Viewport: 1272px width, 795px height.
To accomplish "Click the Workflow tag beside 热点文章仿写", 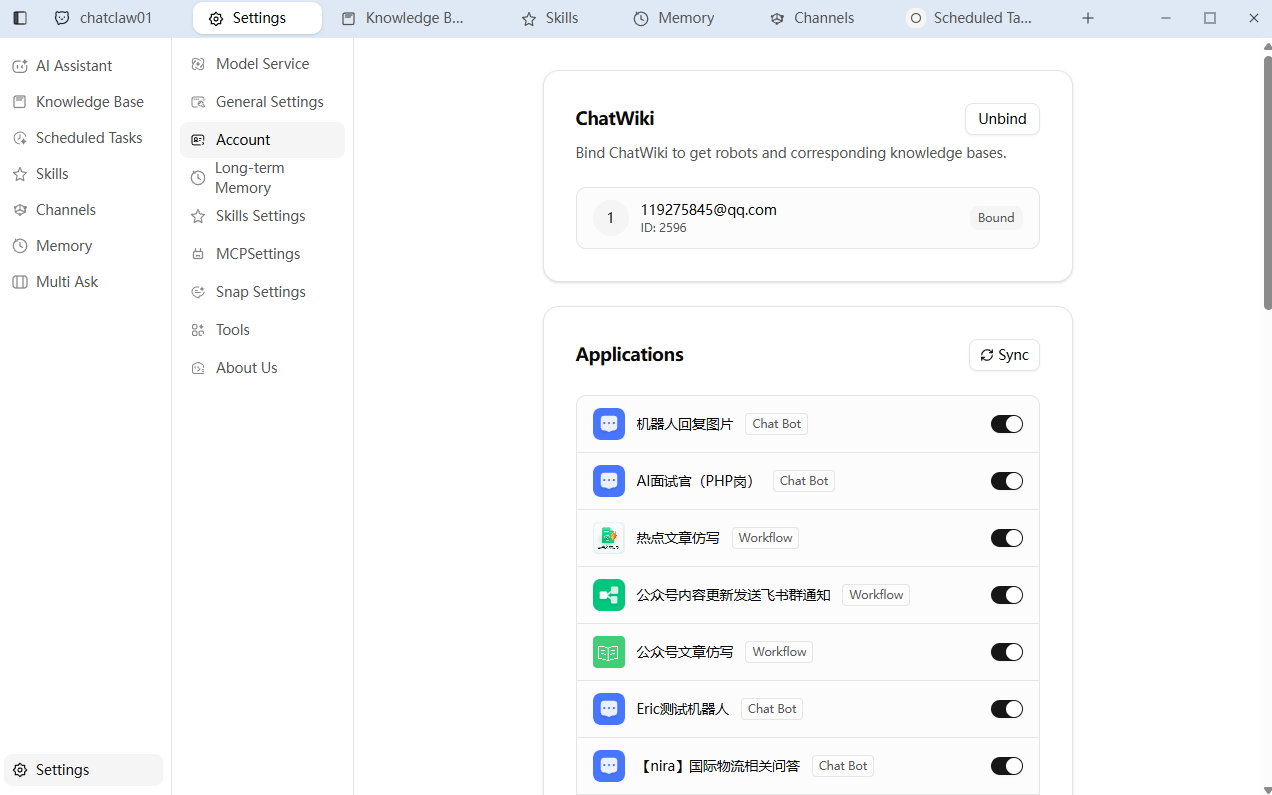I will (x=765, y=538).
